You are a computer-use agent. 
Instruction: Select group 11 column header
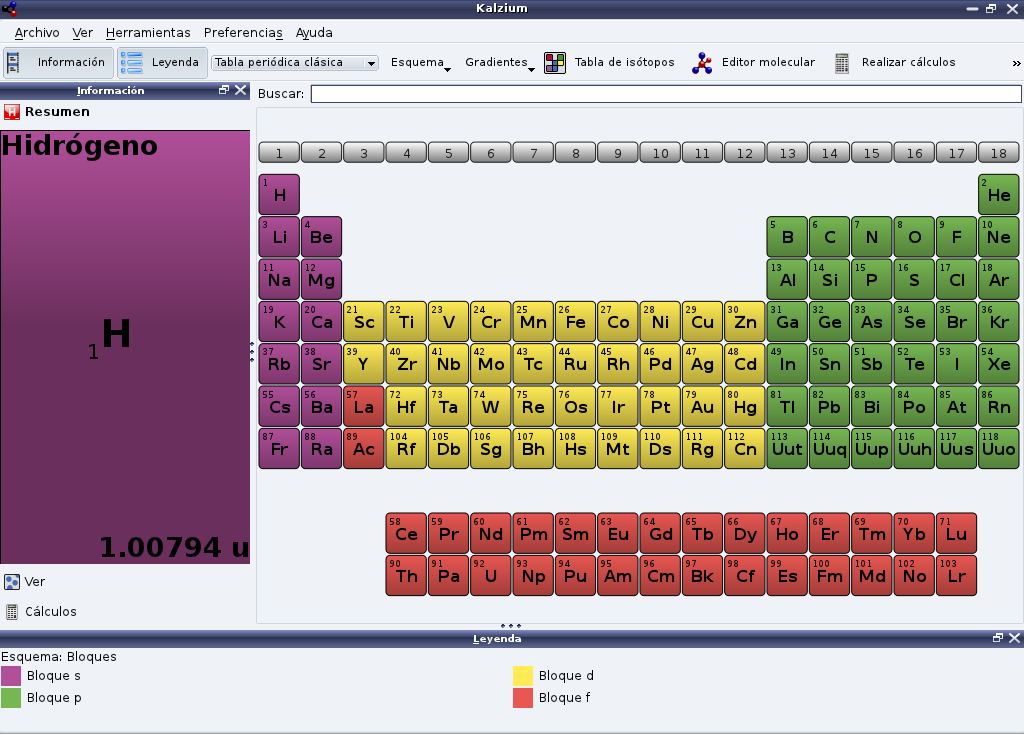[703, 153]
